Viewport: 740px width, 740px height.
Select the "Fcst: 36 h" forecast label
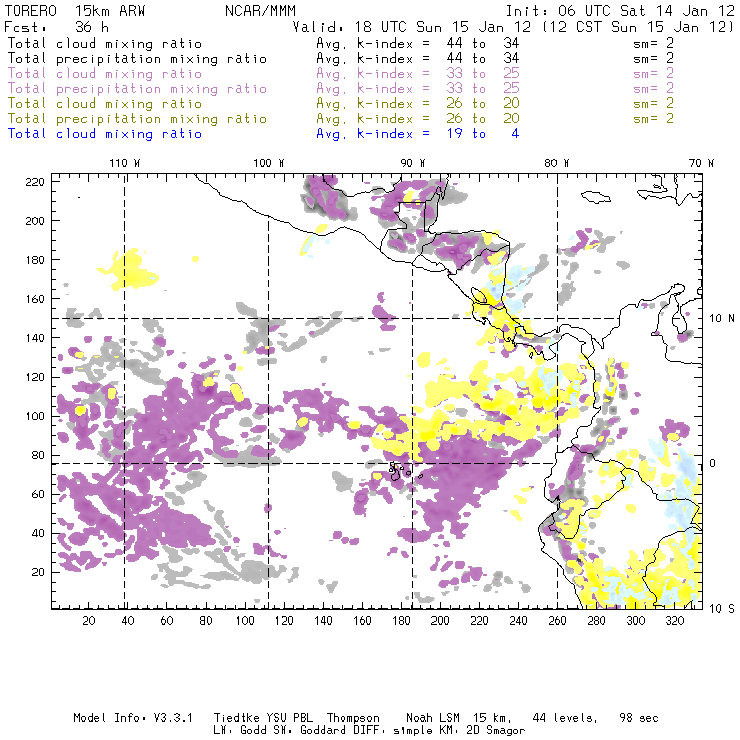(56, 27)
